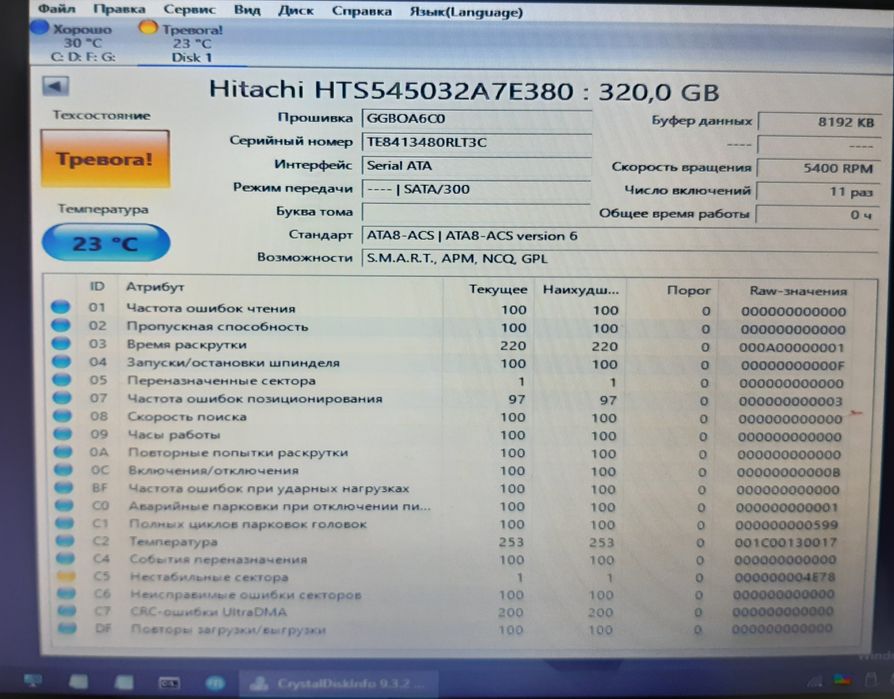Viewport: 894px width, 699px height.
Task: Click status icon for attribute 04 spindle starts
Action: (62, 361)
